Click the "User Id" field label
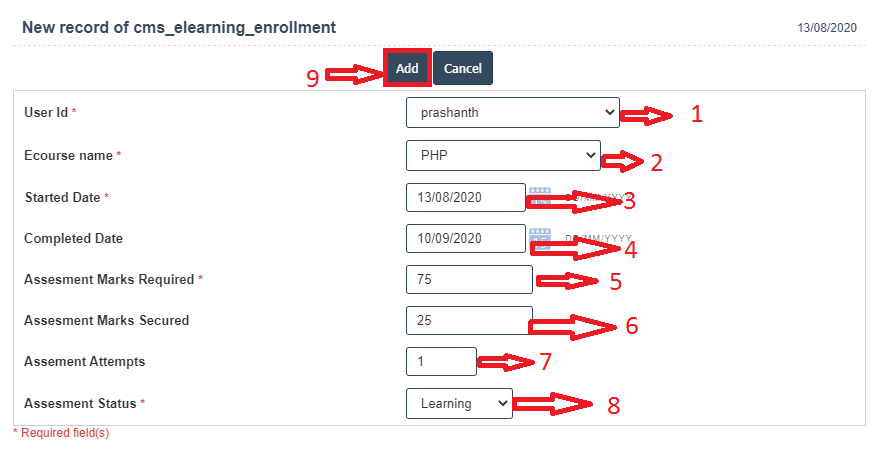Screen dimensions: 881x450 (x=46, y=113)
